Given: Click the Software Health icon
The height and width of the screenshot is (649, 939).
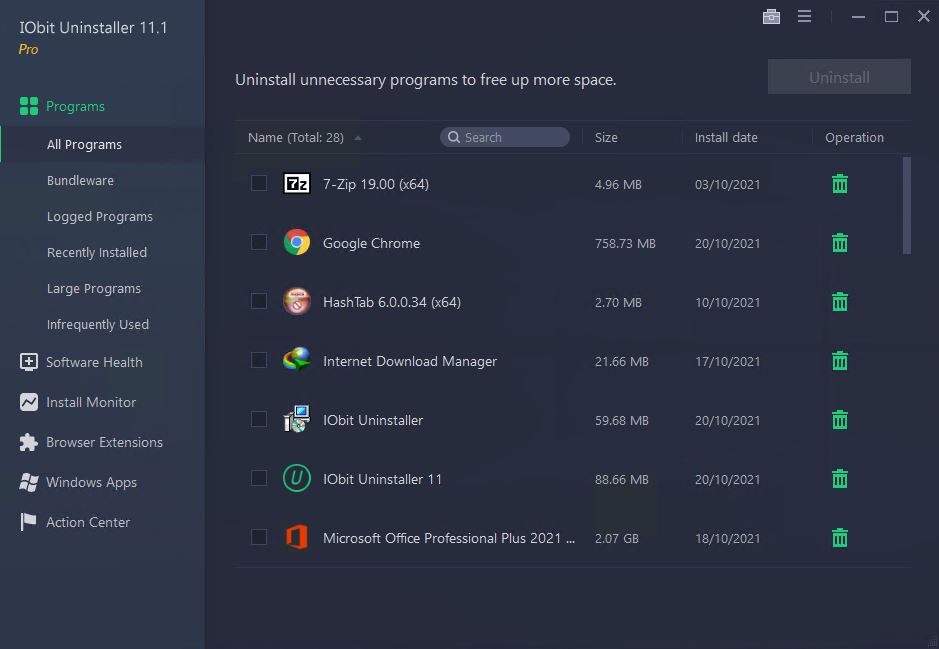Looking at the screenshot, I should [x=29, y=362].
